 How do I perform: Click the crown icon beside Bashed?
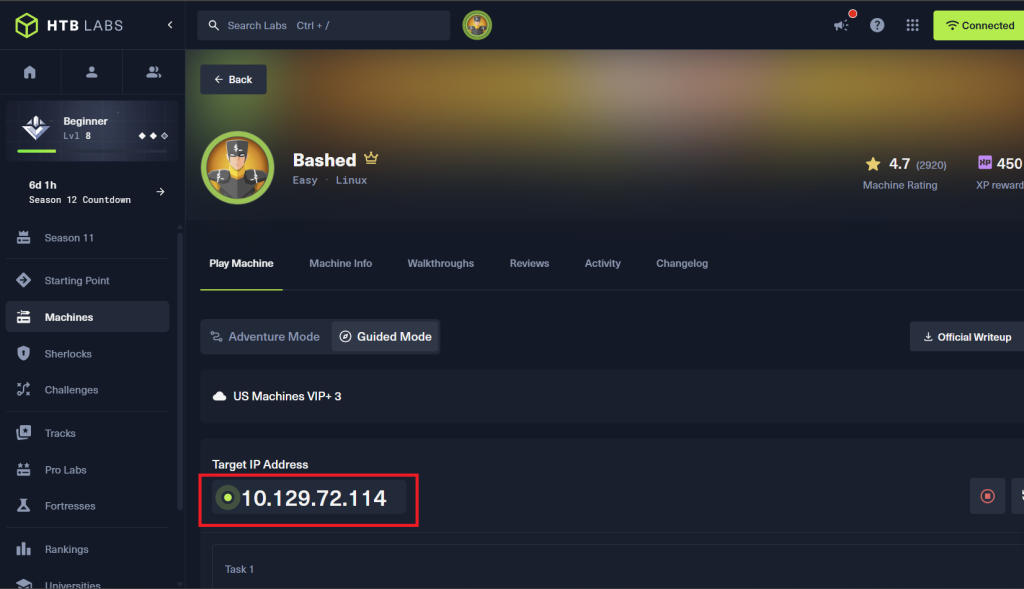pos(371,158)
